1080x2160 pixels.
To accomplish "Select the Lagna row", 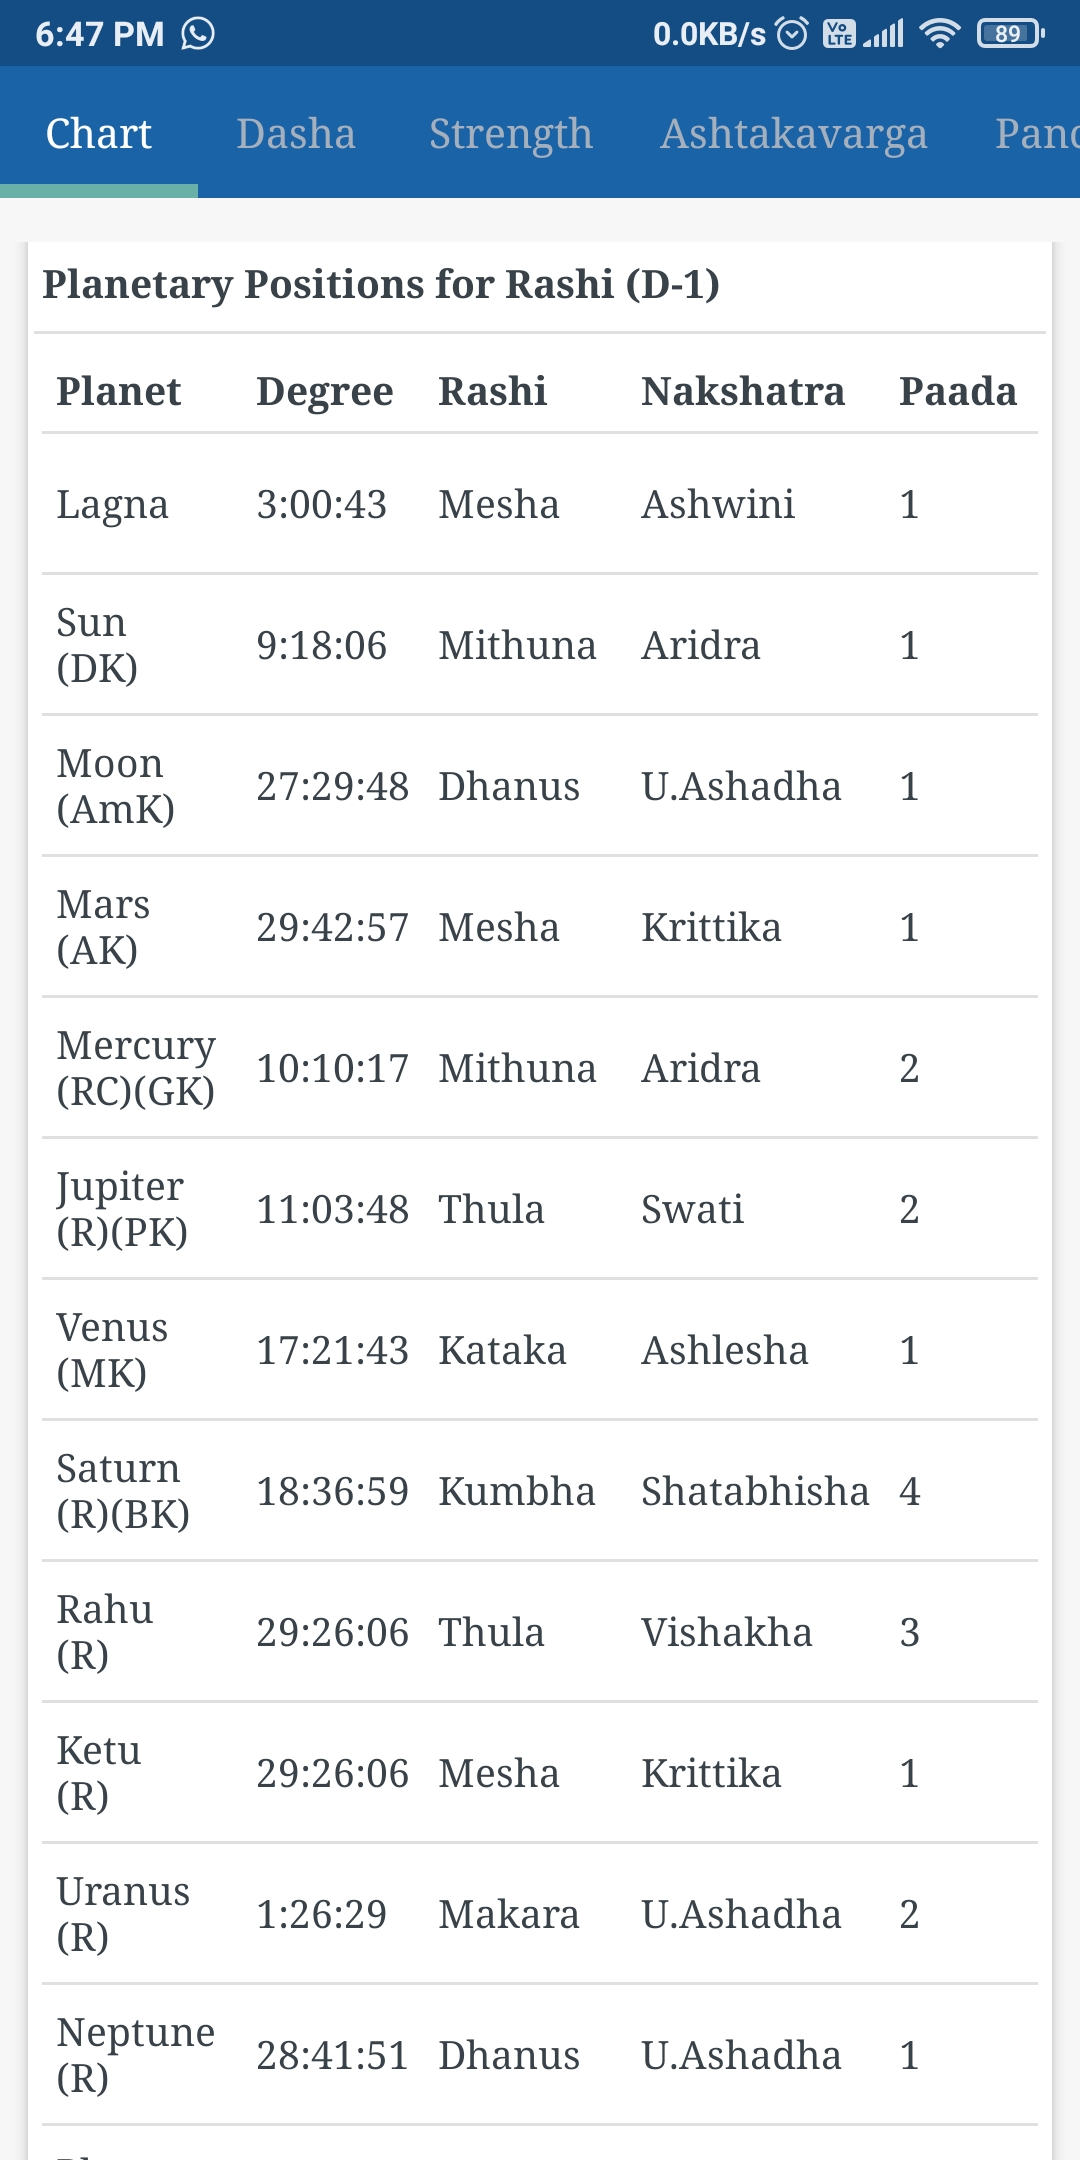I will pos(112,504).
